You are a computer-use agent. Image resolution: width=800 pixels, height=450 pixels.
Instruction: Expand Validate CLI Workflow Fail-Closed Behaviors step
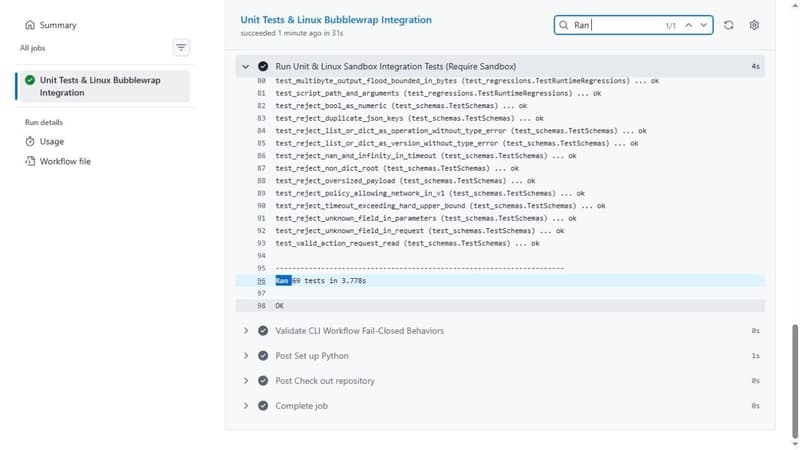coord(245,331)
